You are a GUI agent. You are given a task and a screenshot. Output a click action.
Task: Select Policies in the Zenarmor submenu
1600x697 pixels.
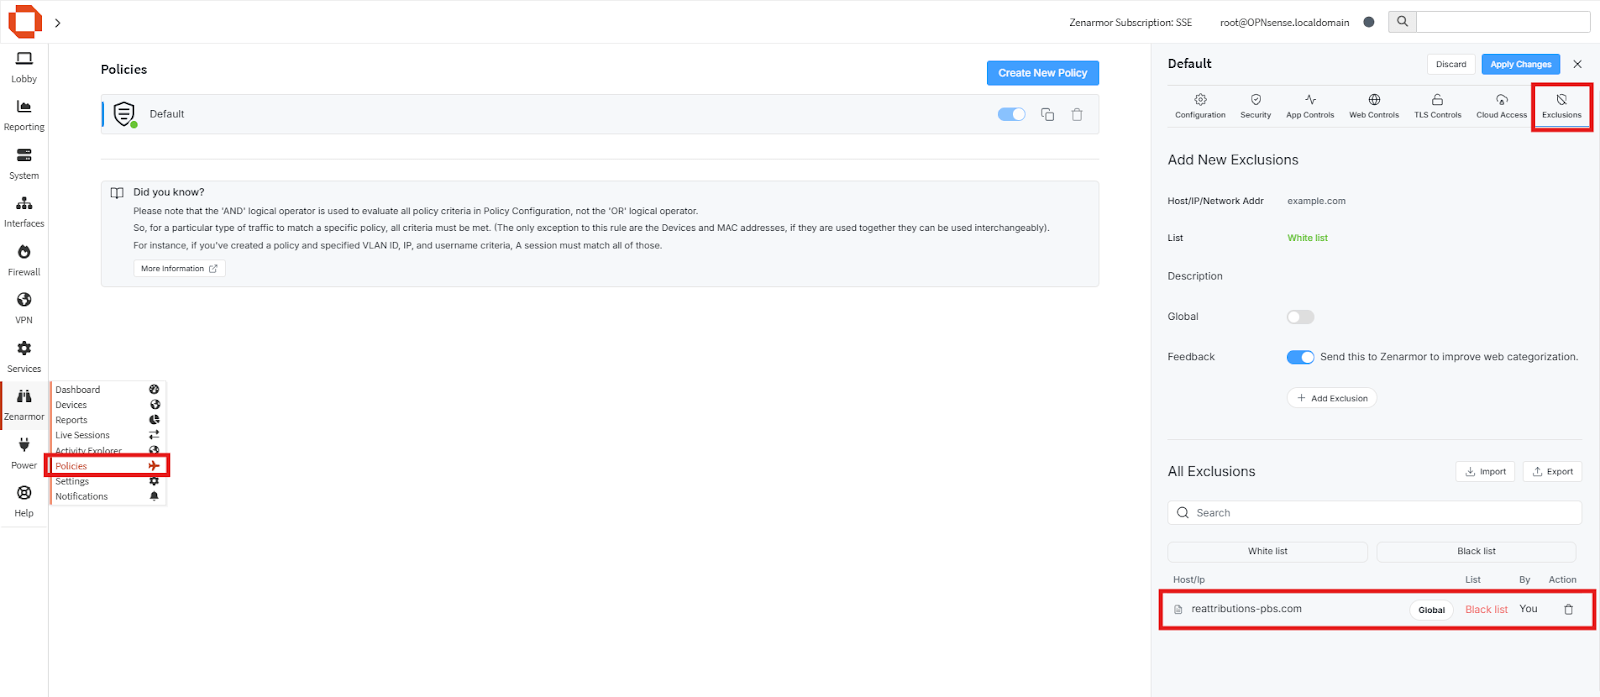108,466
